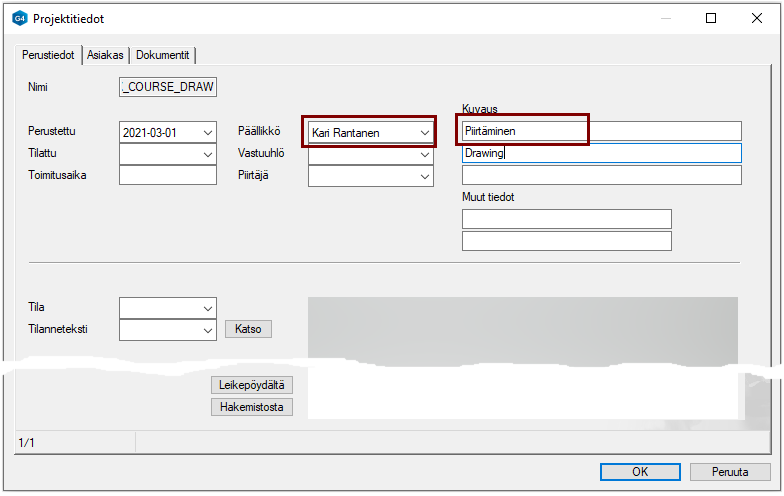The height and width of the screenshot is (496, 784).
Task: Click the G4 application icon in title bar
Action: pos(19,18)
